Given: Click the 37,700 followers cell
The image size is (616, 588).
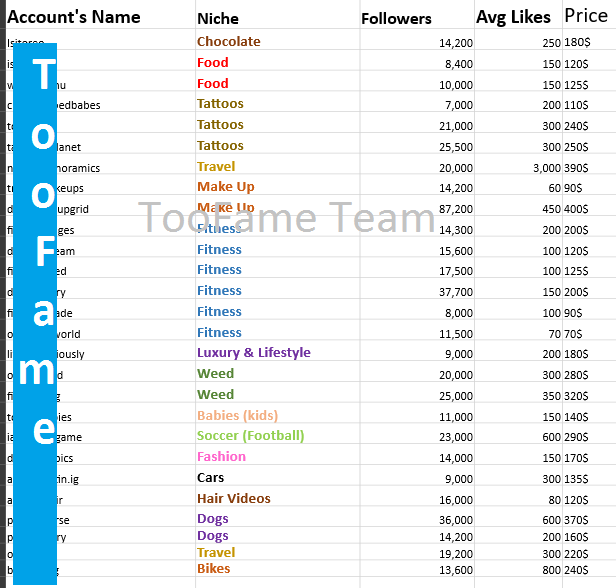Looking at the screenshot, I should tap(417, 289).
